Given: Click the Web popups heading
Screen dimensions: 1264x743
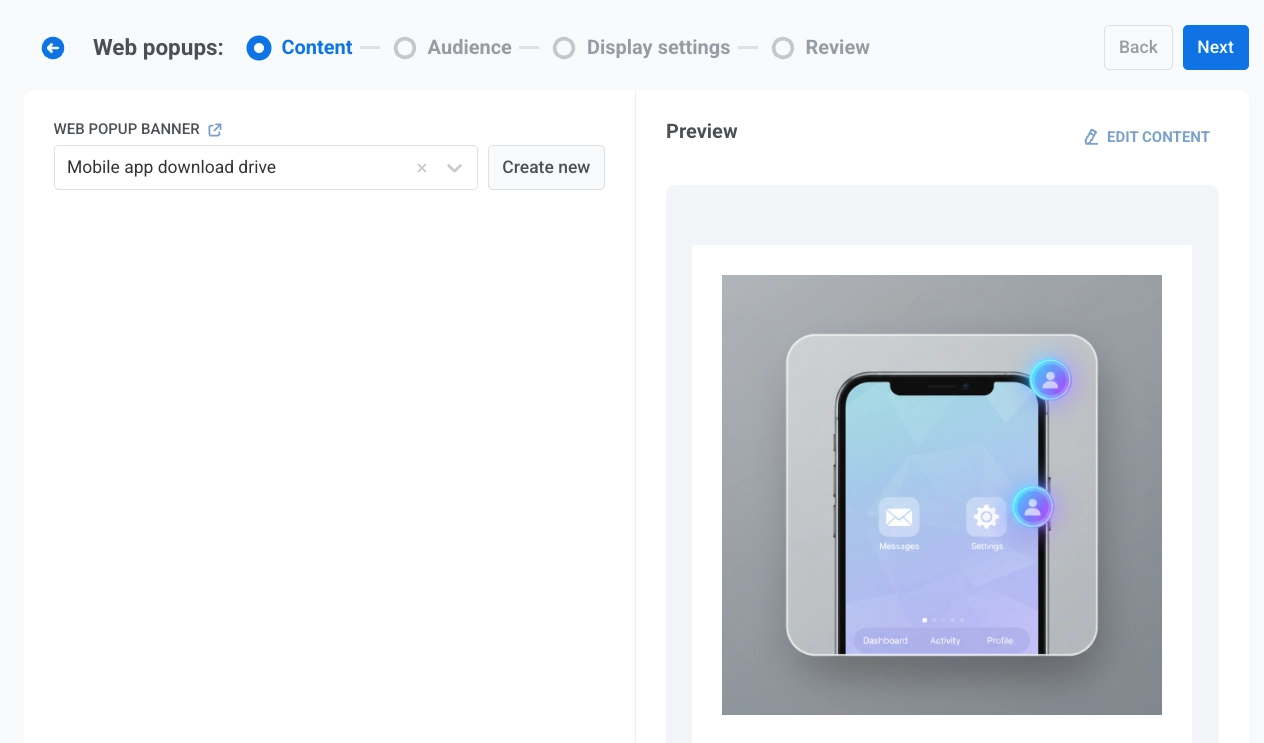Looking at the screenshot, I should pyautogui.click(x=158, y=47).
